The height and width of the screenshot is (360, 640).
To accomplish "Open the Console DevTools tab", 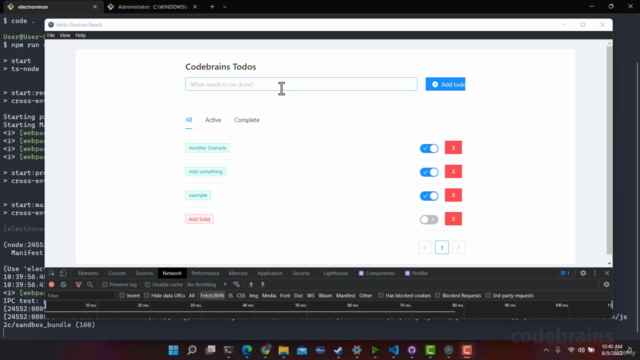I will 117,273.
